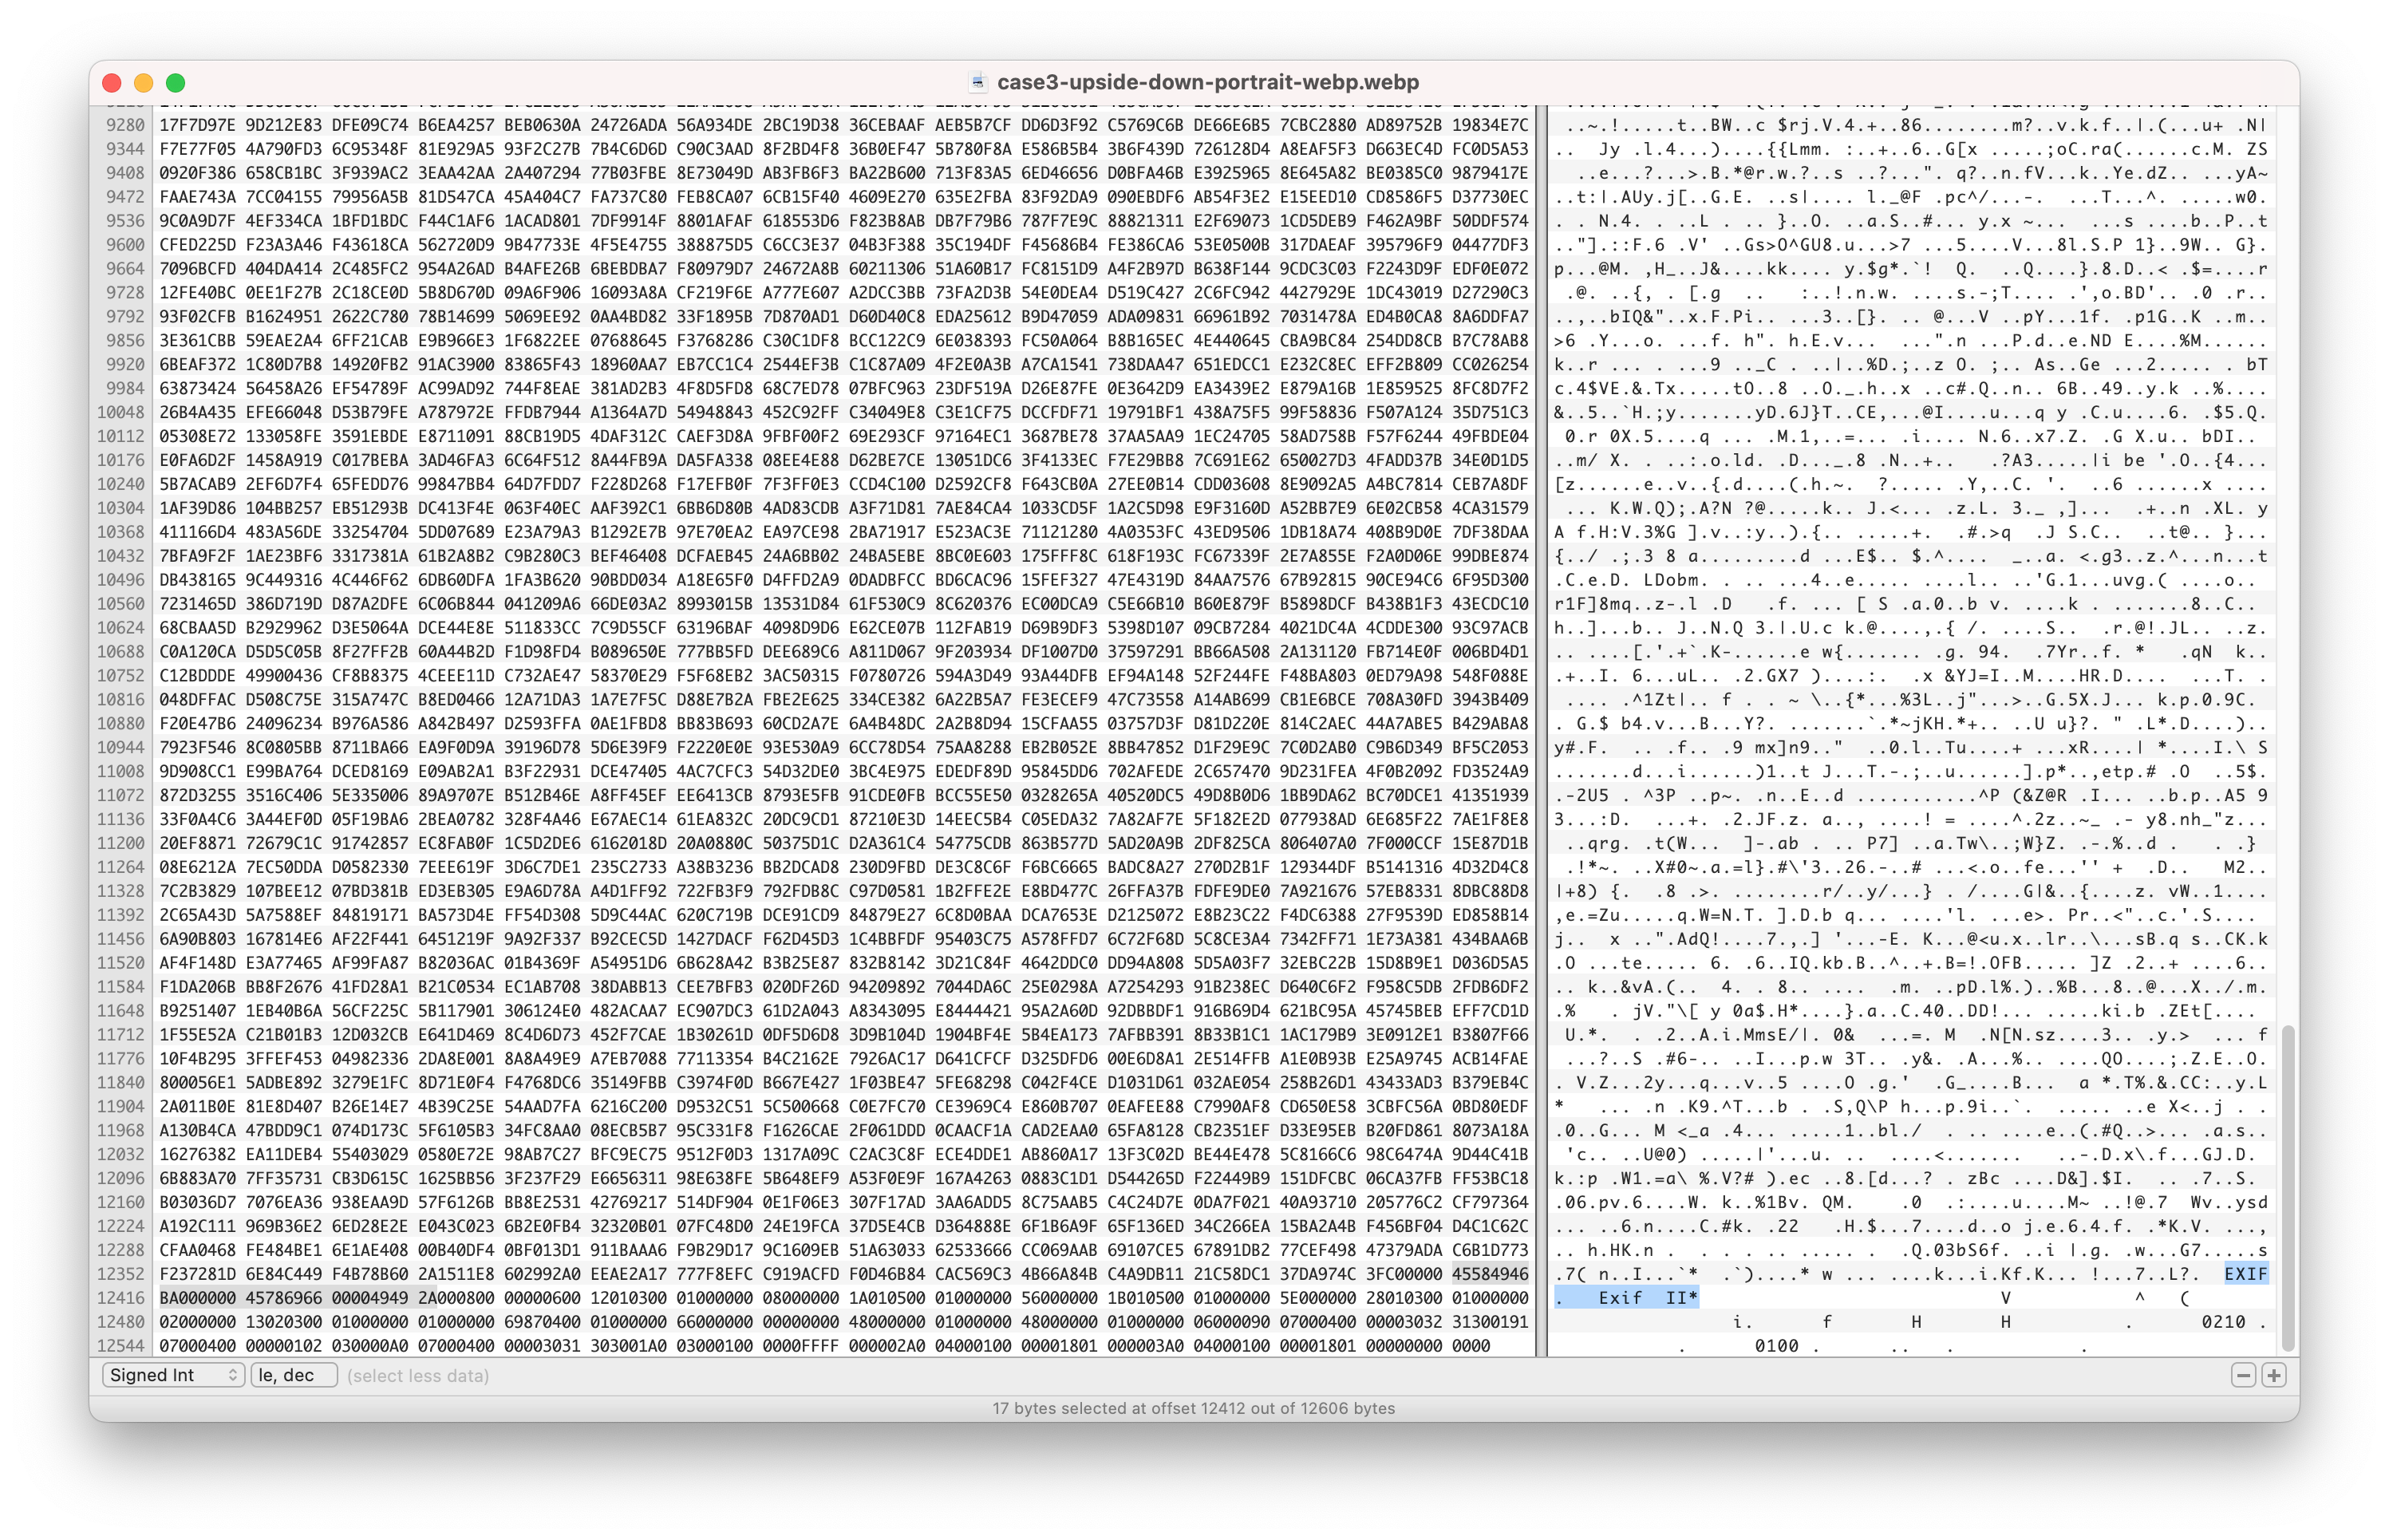Click line number 12352 in the offset gutter
The height and width of the screenshot is (1540, 2389).
pos(121,1274)
